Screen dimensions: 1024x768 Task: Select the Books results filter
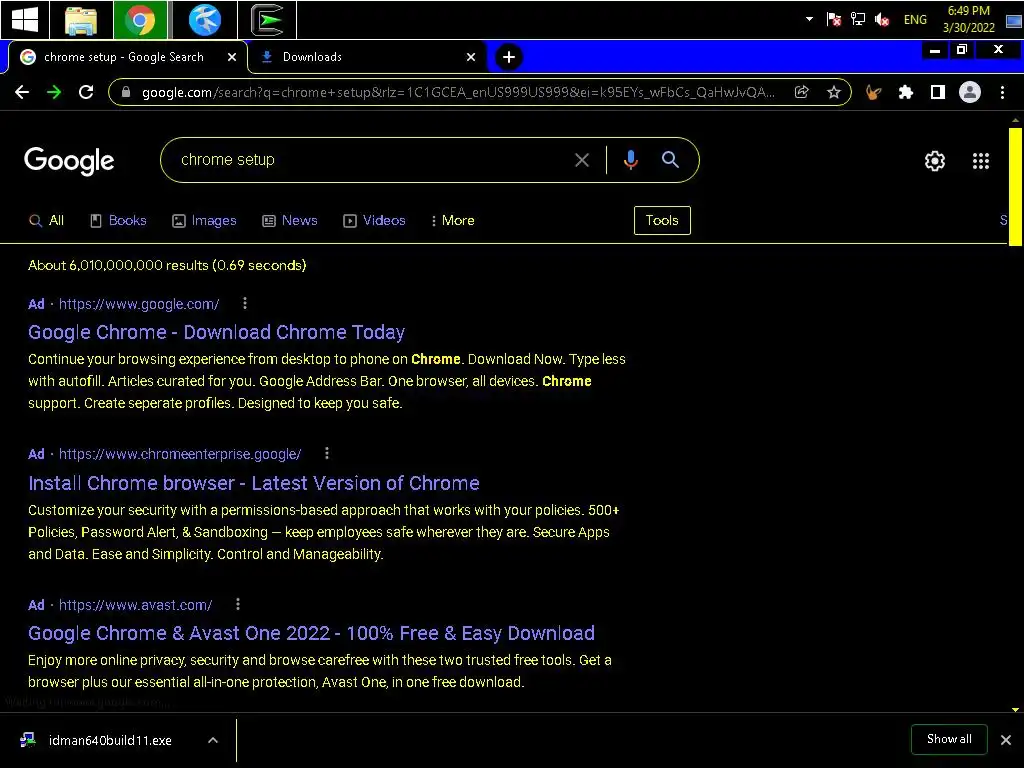(x=118, y=221)
